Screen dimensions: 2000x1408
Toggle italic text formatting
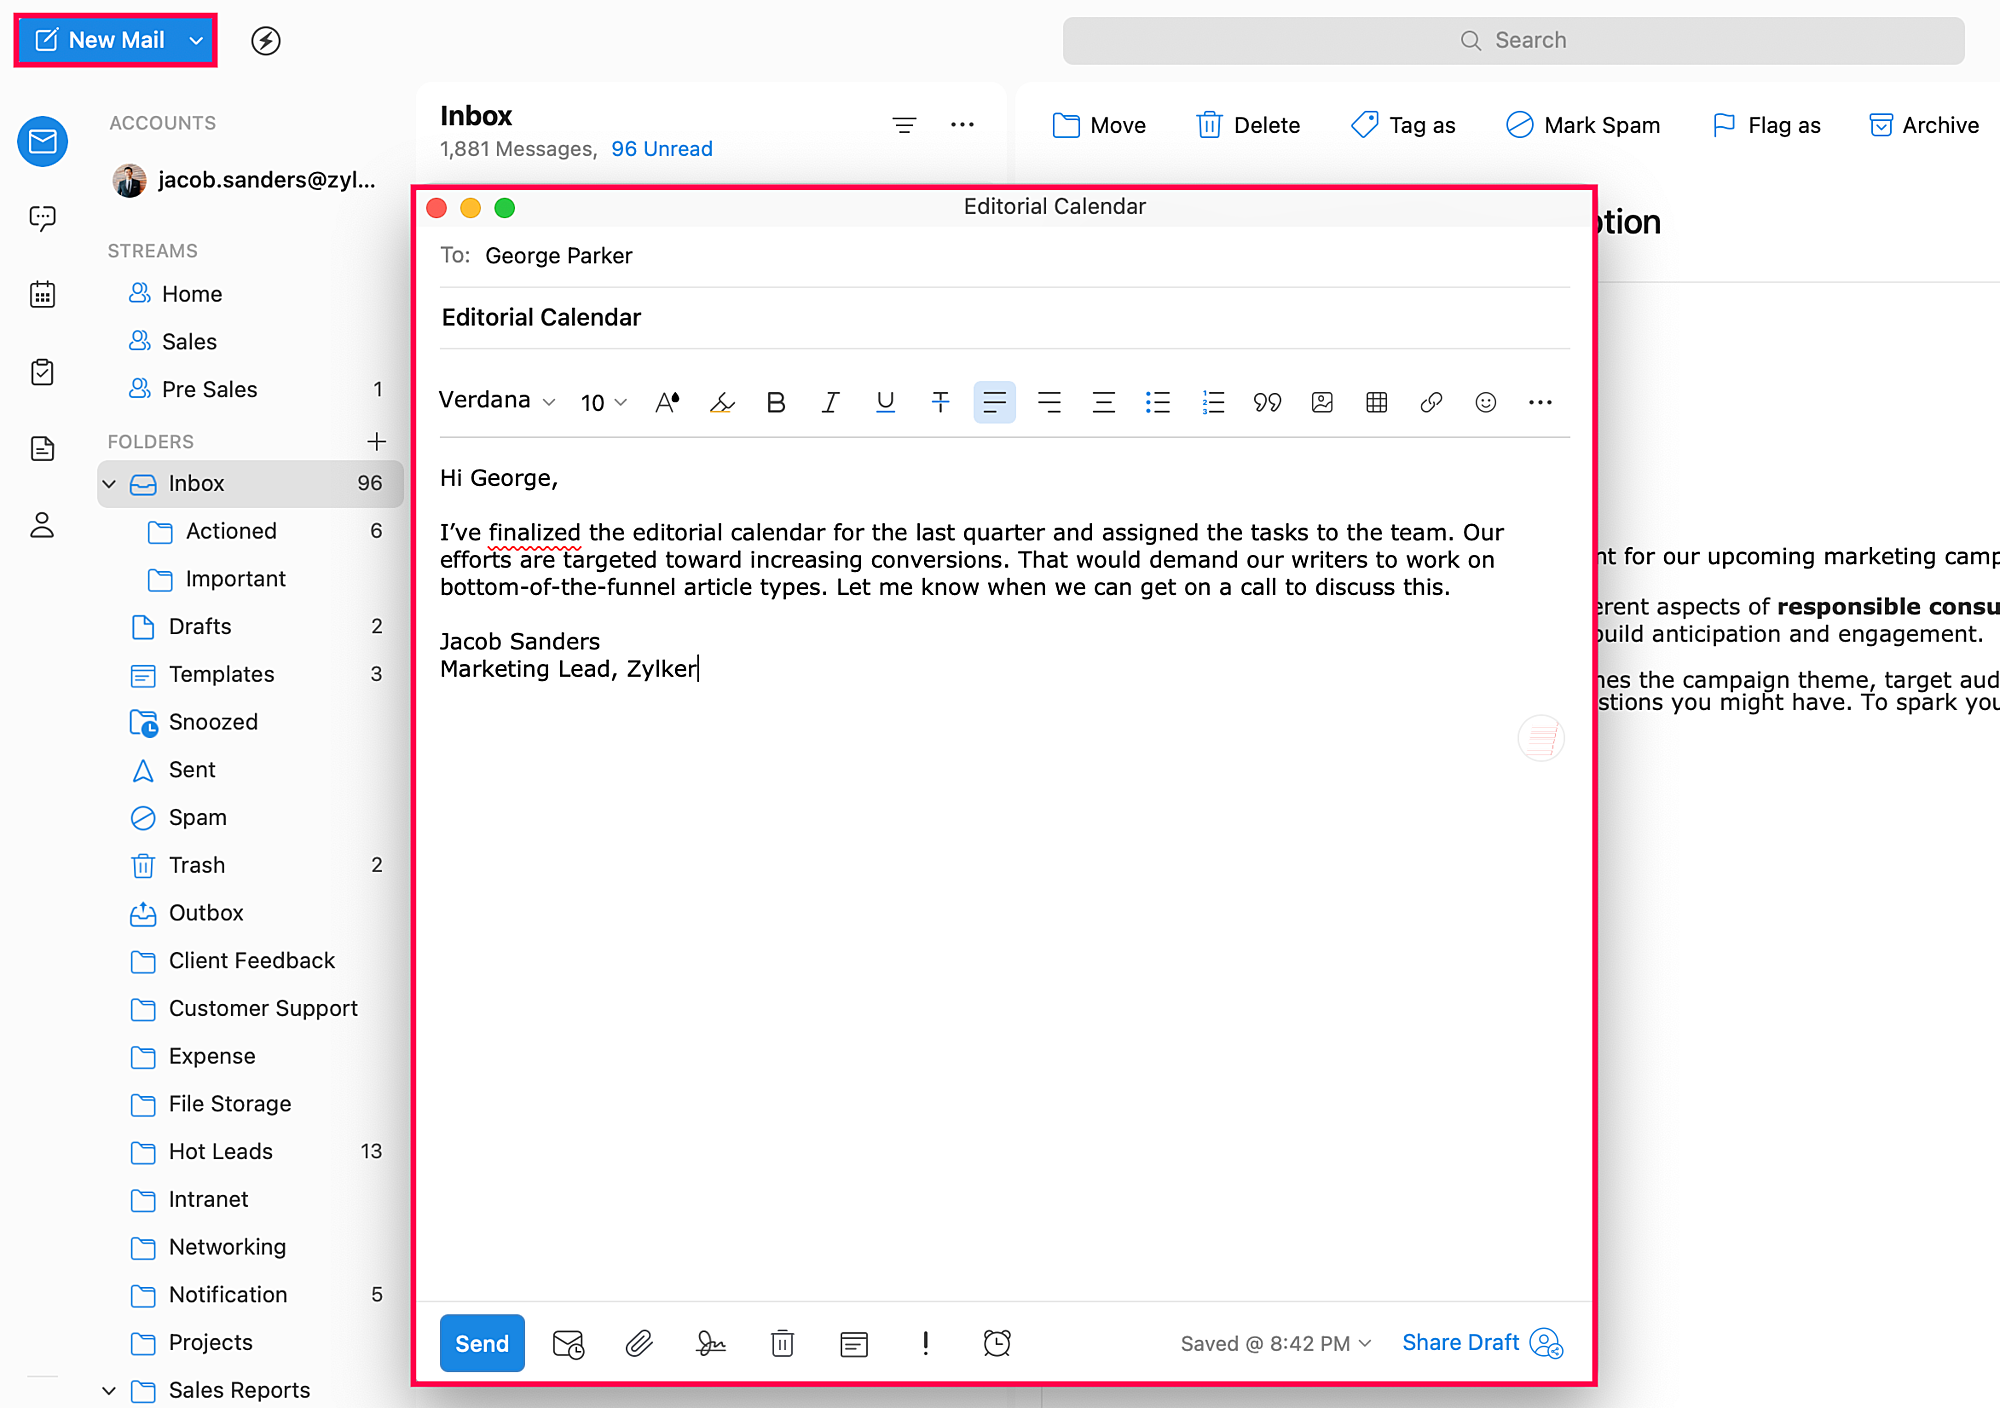(830, 402)
